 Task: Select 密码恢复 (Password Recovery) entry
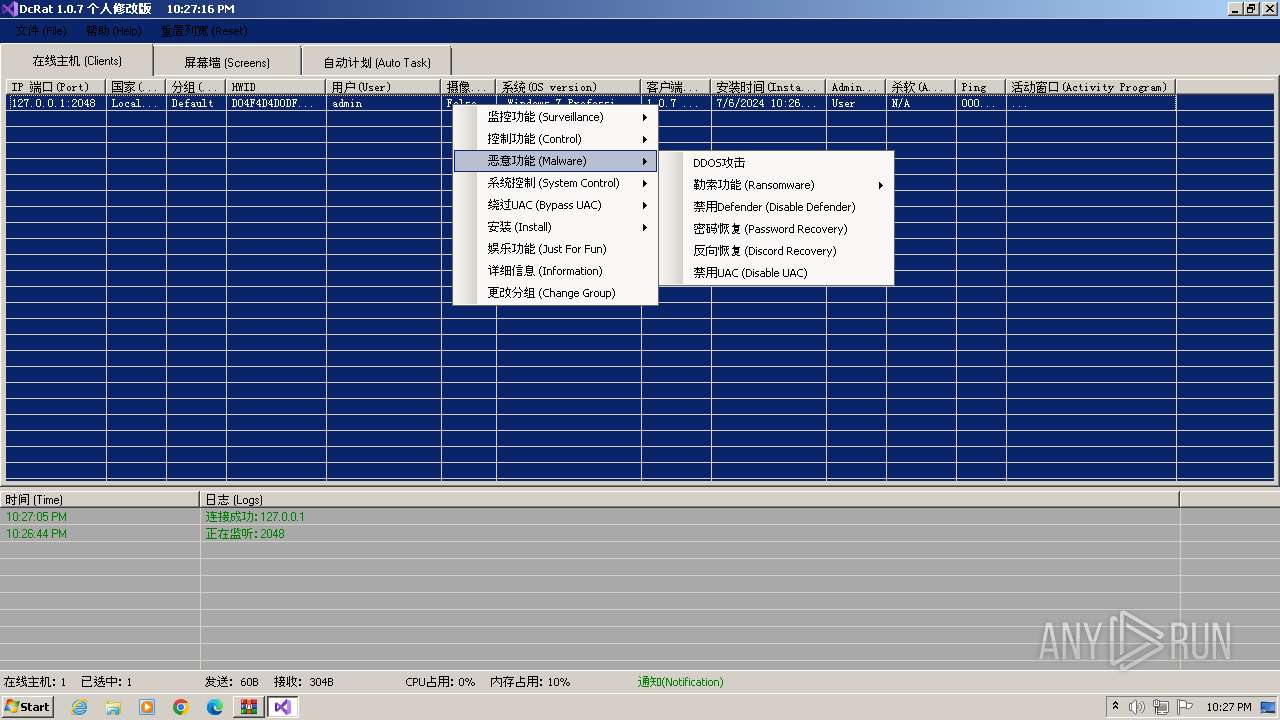776,229
